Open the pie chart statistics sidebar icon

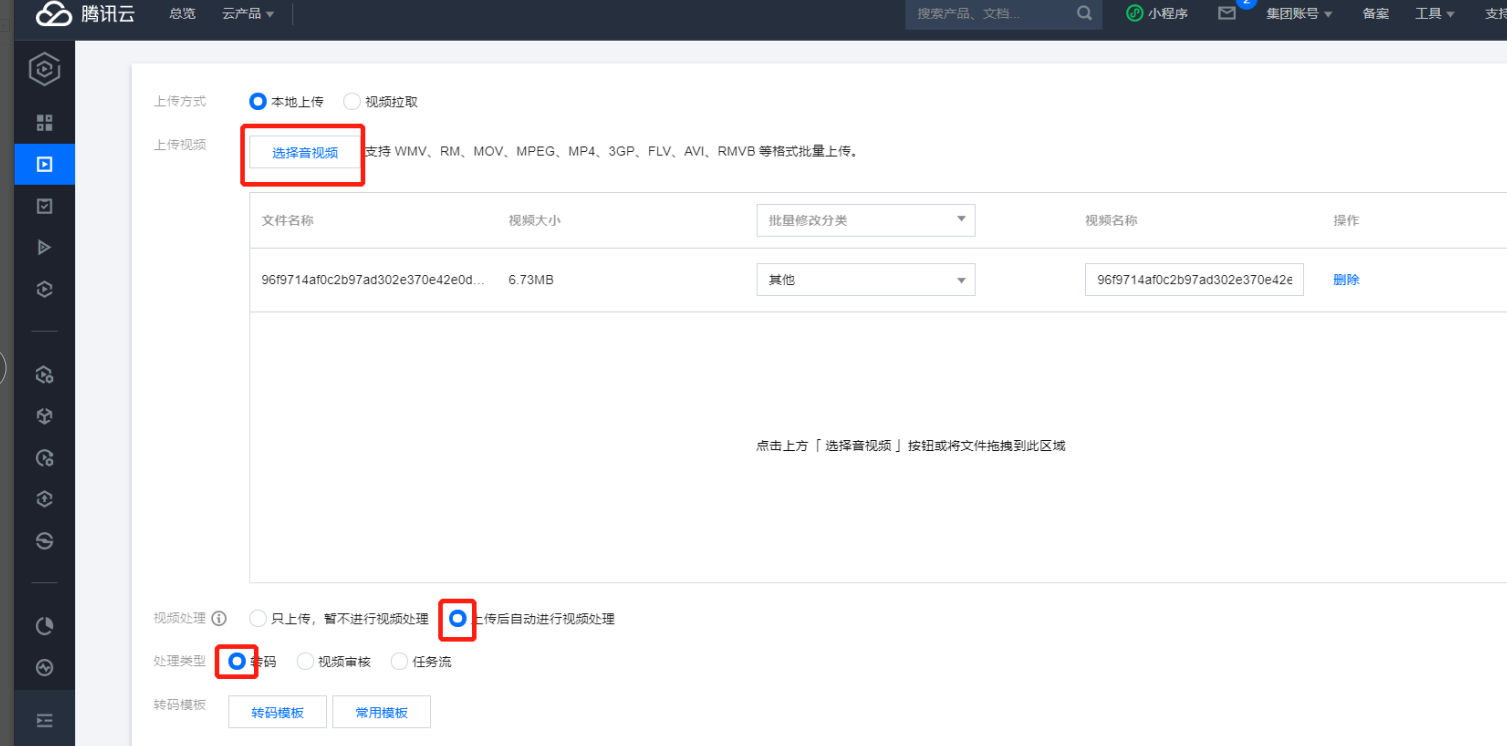44,626
